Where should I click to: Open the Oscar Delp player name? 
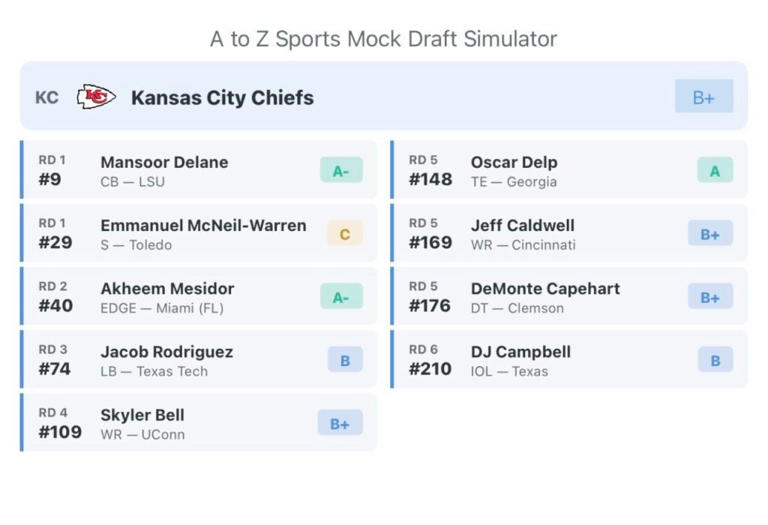514,162
